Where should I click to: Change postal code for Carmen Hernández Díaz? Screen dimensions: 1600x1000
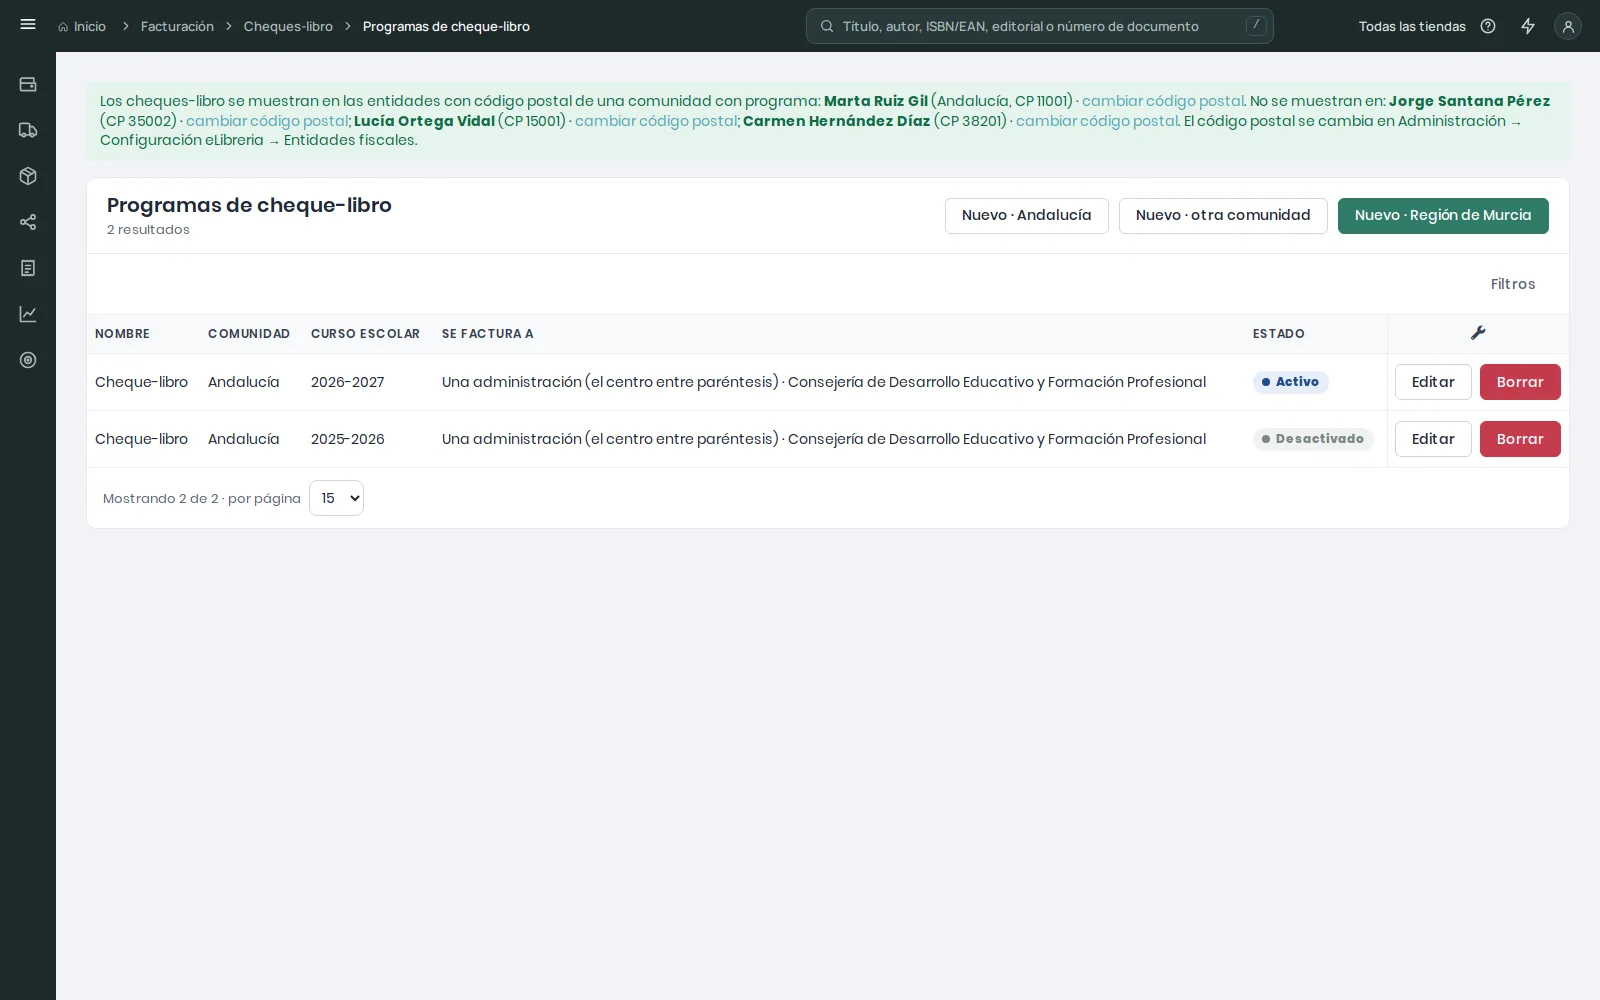[x=1097, y=121]
